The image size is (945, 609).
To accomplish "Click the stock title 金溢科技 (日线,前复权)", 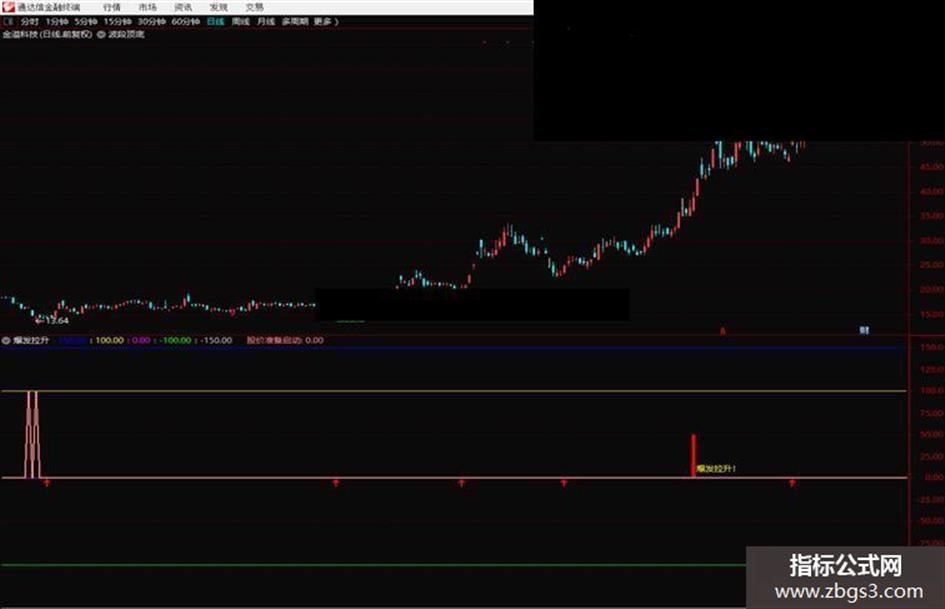I will pyautogui.click(x=48, y=34).
